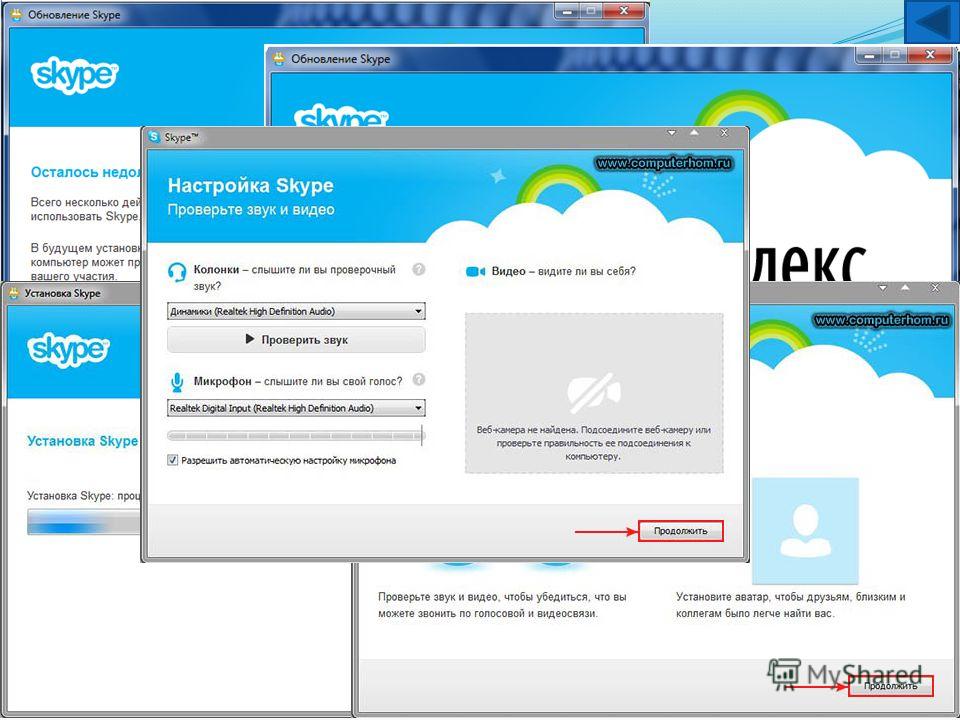This screenshot has width=960, height=720.
Task: Click the Проверьте звук и видео, чтобы убедиться text
Action: (x=502, y=605)
